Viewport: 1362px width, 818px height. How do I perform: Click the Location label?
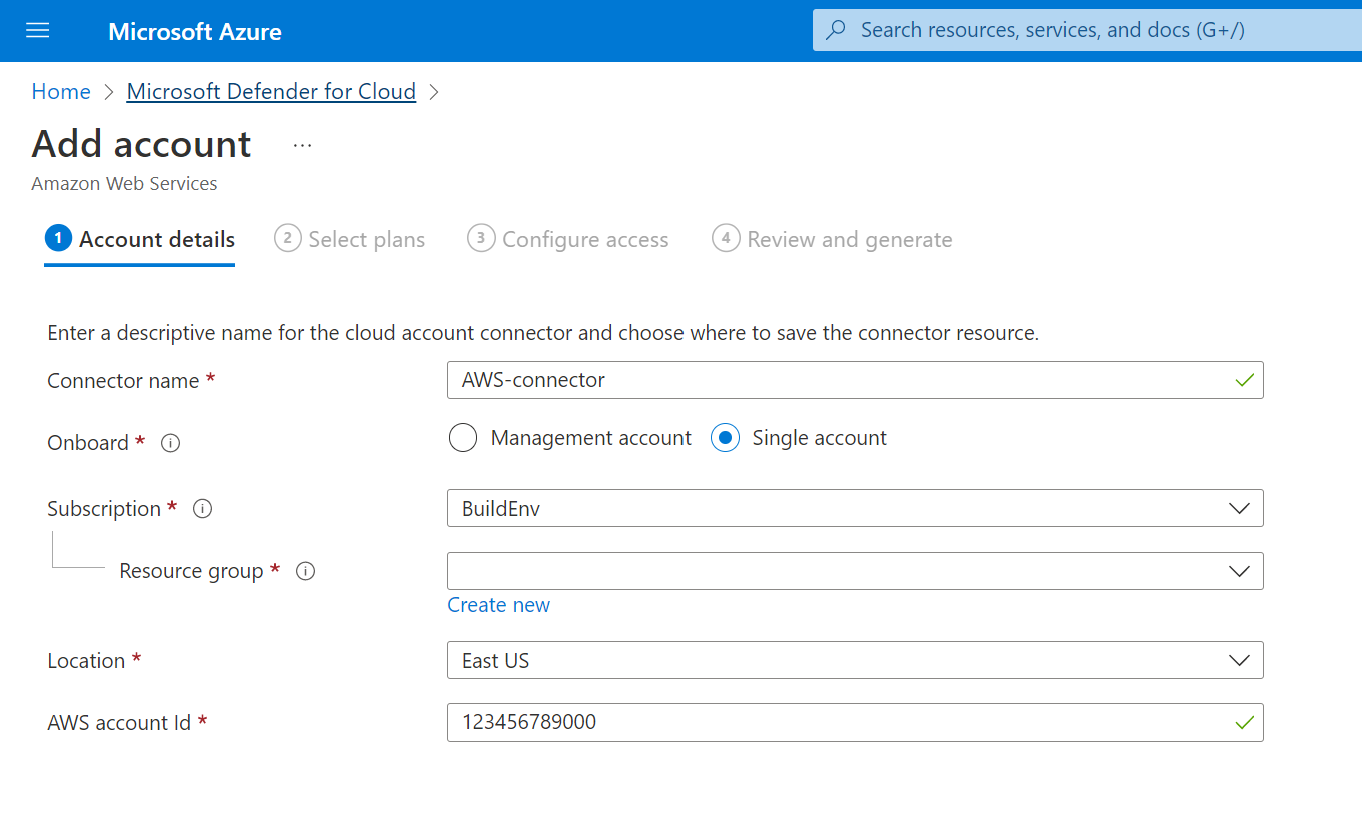[86, 661]
